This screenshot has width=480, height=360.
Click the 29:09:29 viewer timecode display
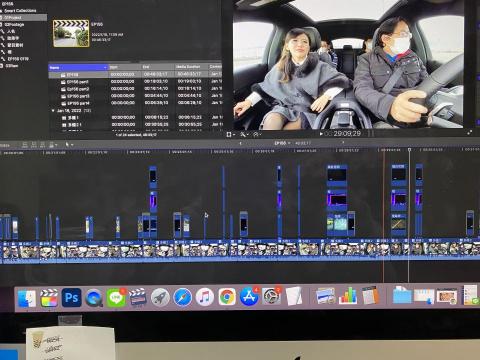(x=347, y=134)
